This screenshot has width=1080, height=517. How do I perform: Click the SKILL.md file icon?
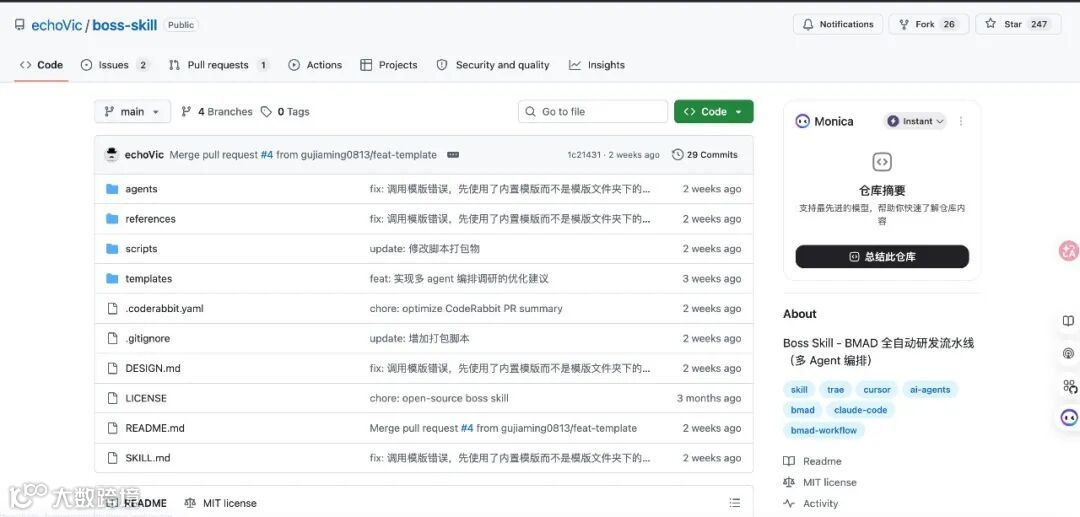(x=112, y=458)
